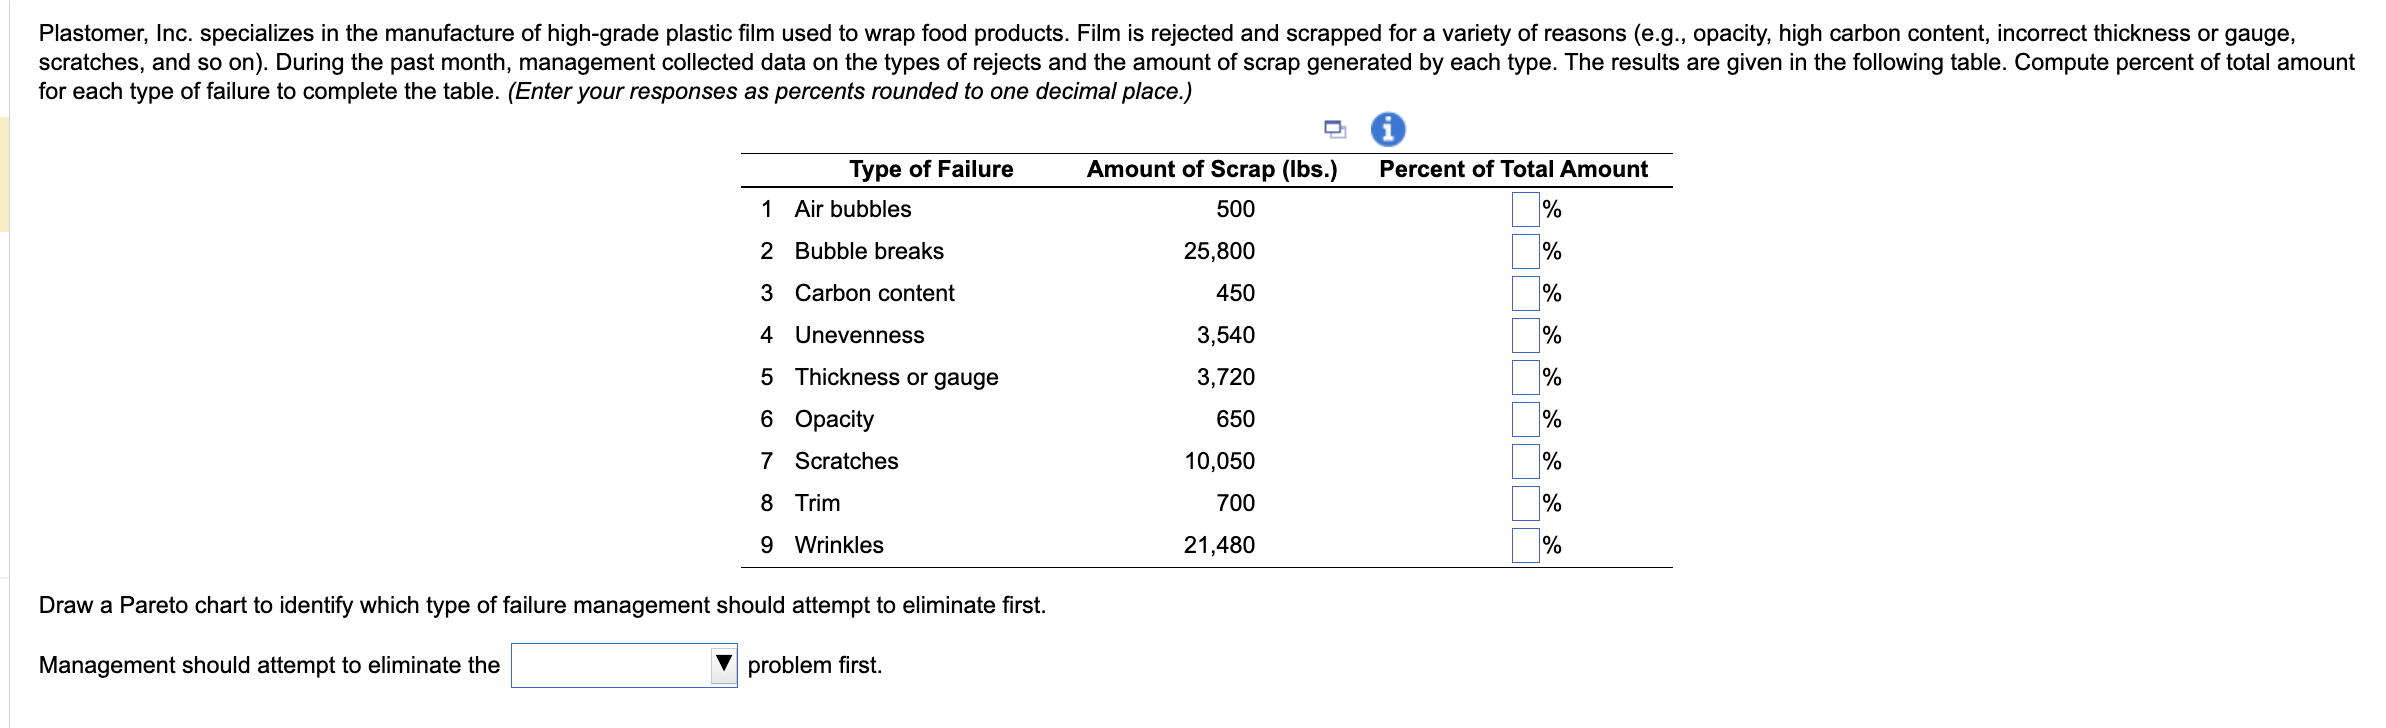Open the failure type dropdown
The image size is (2386, 728).
(622, 663)
